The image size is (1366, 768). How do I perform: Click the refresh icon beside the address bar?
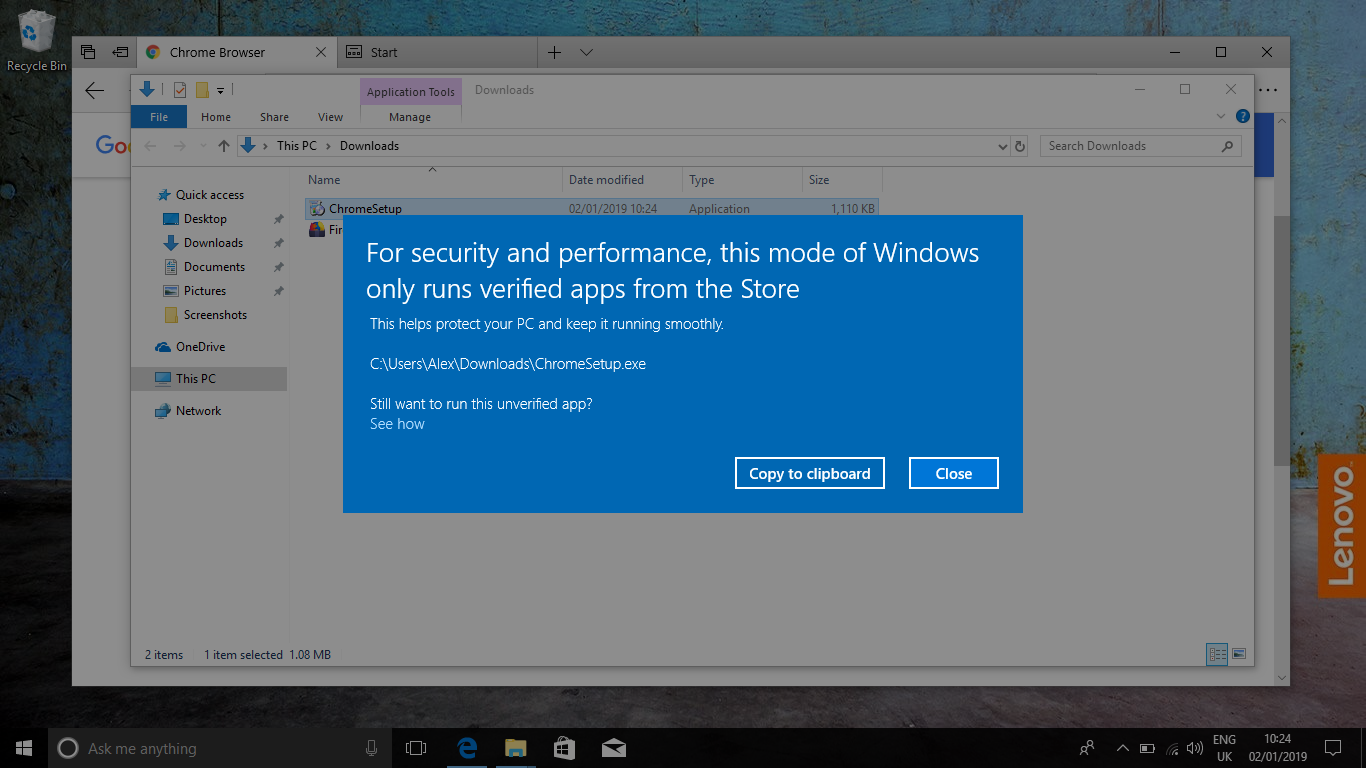(1020, 145)
